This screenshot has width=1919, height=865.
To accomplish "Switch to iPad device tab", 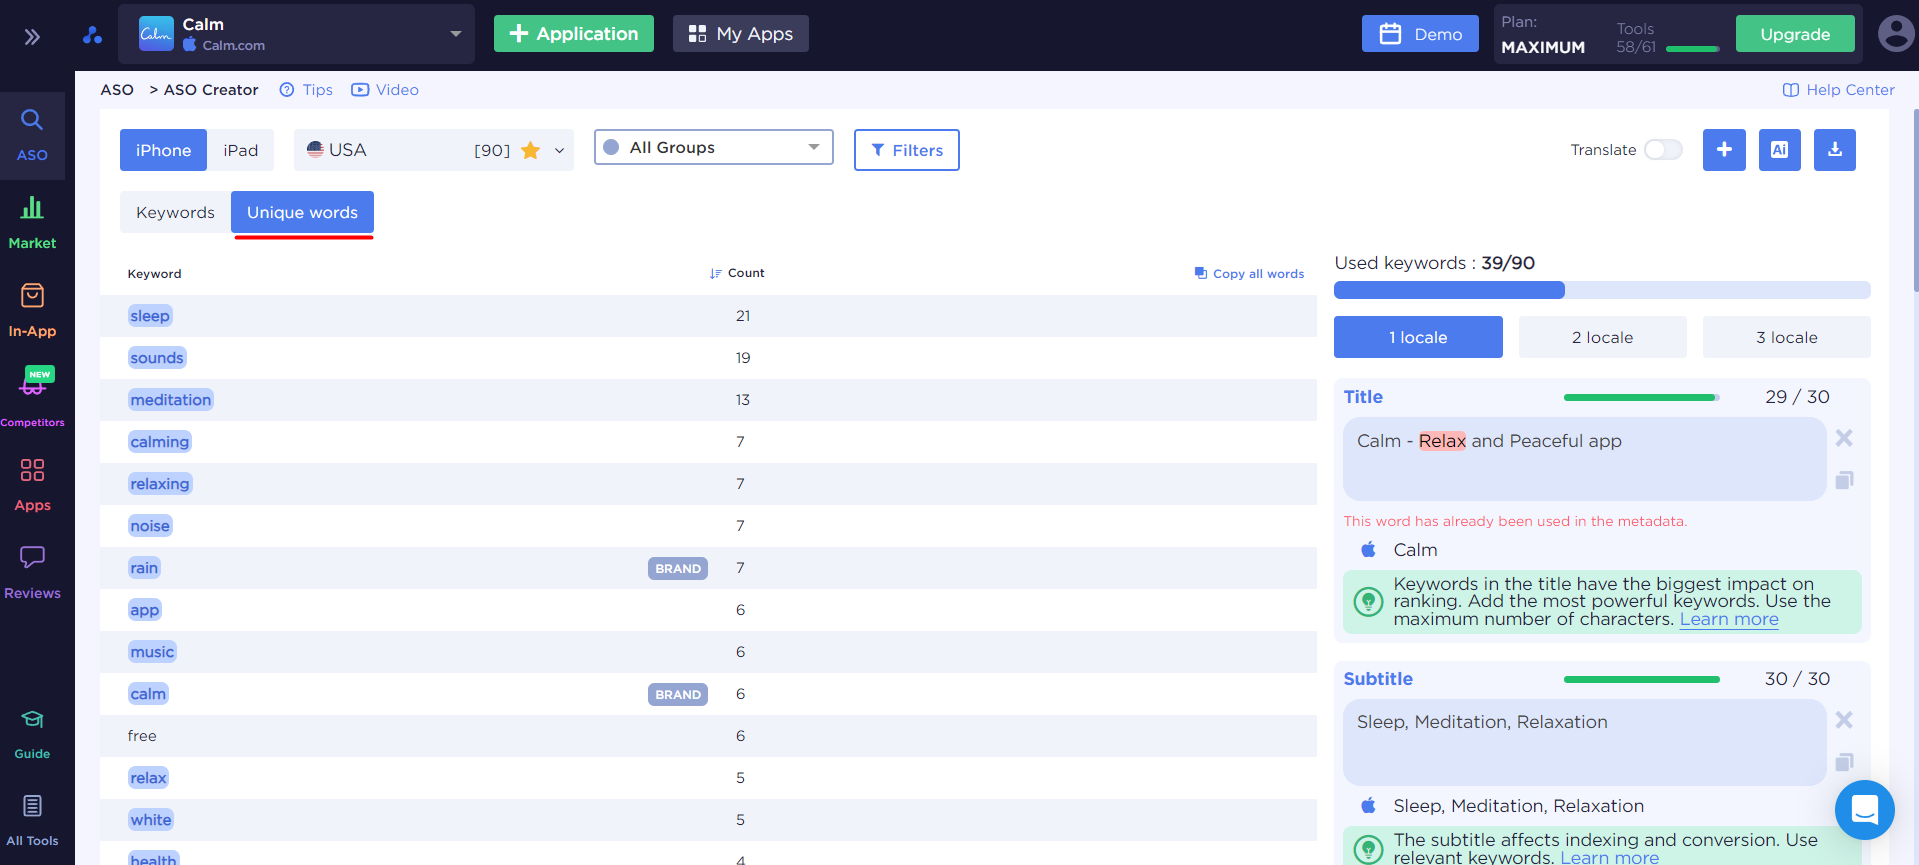I will (241, 150).
